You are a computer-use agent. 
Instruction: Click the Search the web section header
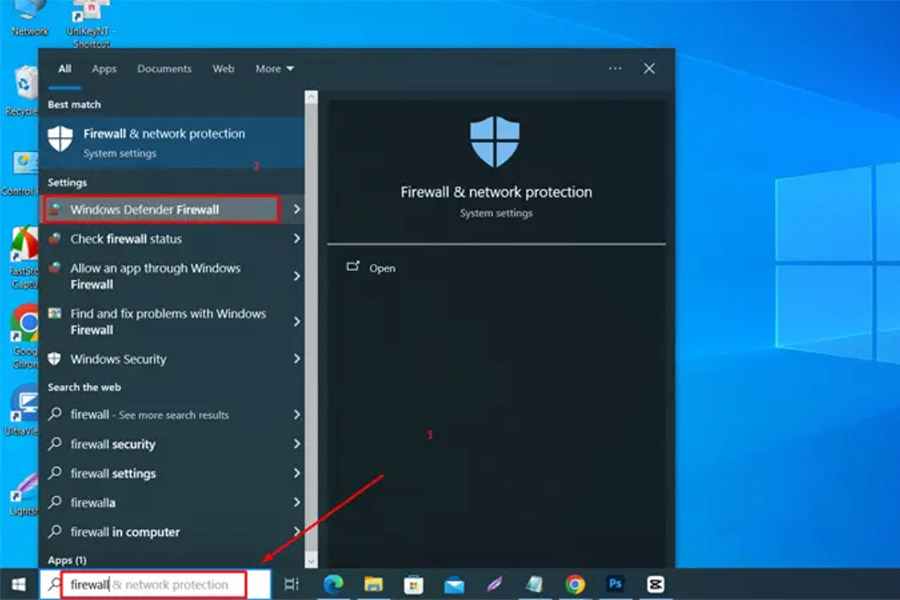[84, 387]
